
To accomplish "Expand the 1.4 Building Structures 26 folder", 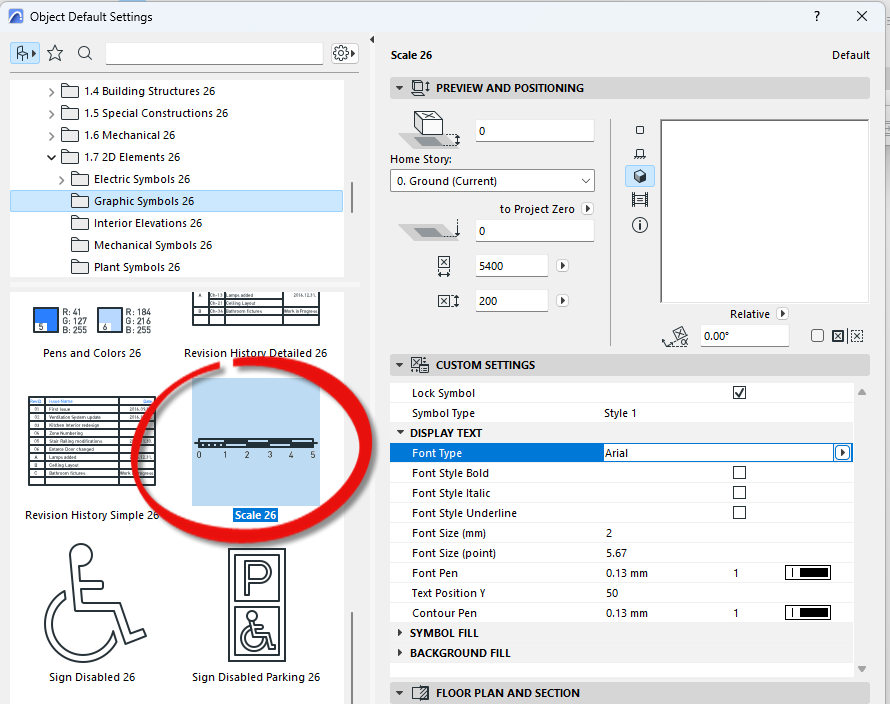I will 51,91.
